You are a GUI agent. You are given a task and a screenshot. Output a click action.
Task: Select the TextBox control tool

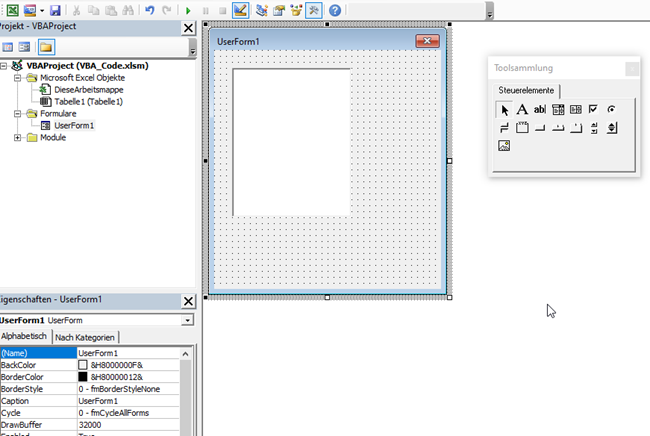click(x=540, y=109)
